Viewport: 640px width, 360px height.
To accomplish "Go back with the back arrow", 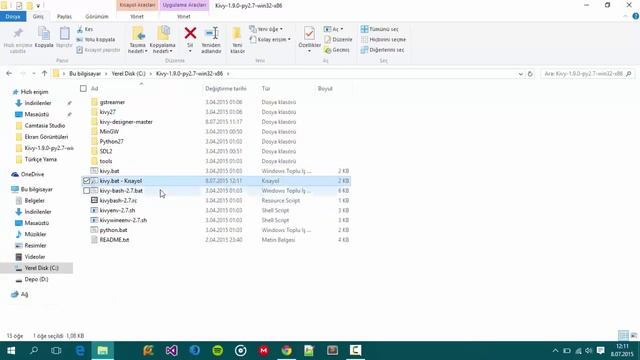I will [9, 73].
